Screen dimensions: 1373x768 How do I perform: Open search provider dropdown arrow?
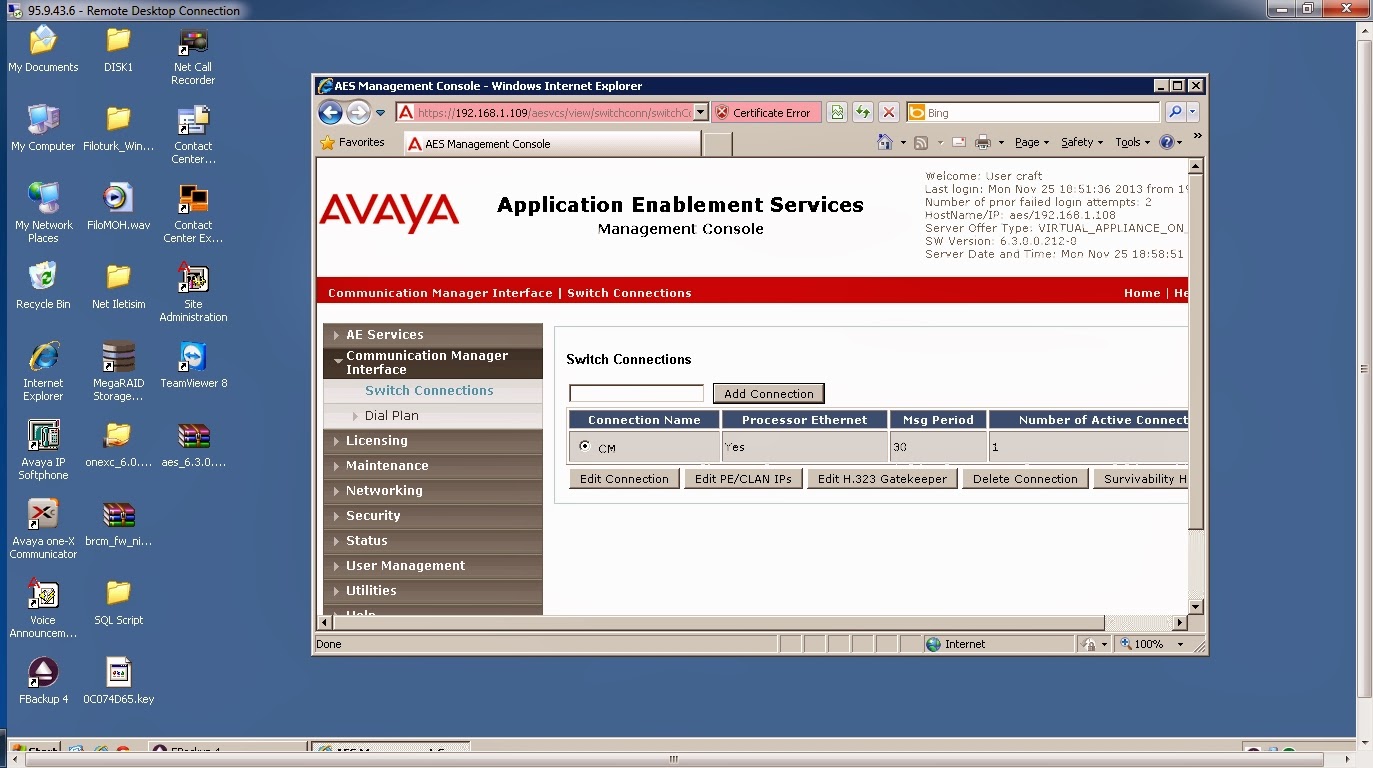pyautogui.click(x=1192, y=112)
